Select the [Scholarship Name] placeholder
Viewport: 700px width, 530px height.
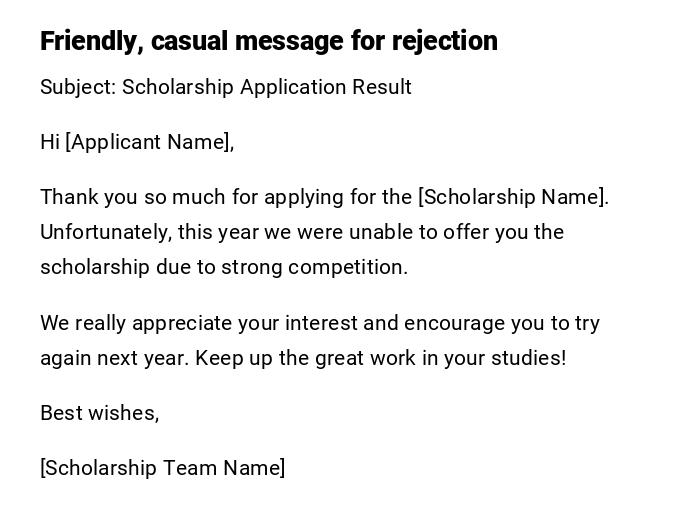click(513, 197)
